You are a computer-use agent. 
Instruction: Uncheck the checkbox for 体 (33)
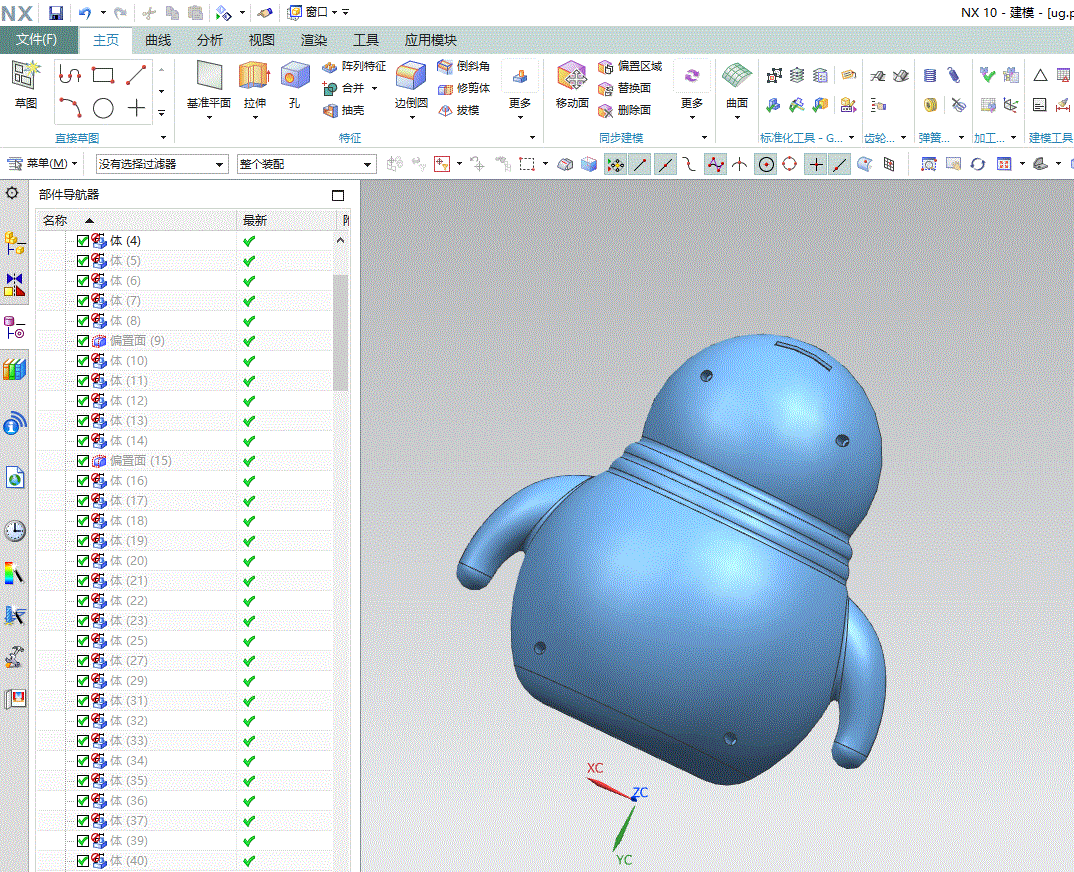83,741
